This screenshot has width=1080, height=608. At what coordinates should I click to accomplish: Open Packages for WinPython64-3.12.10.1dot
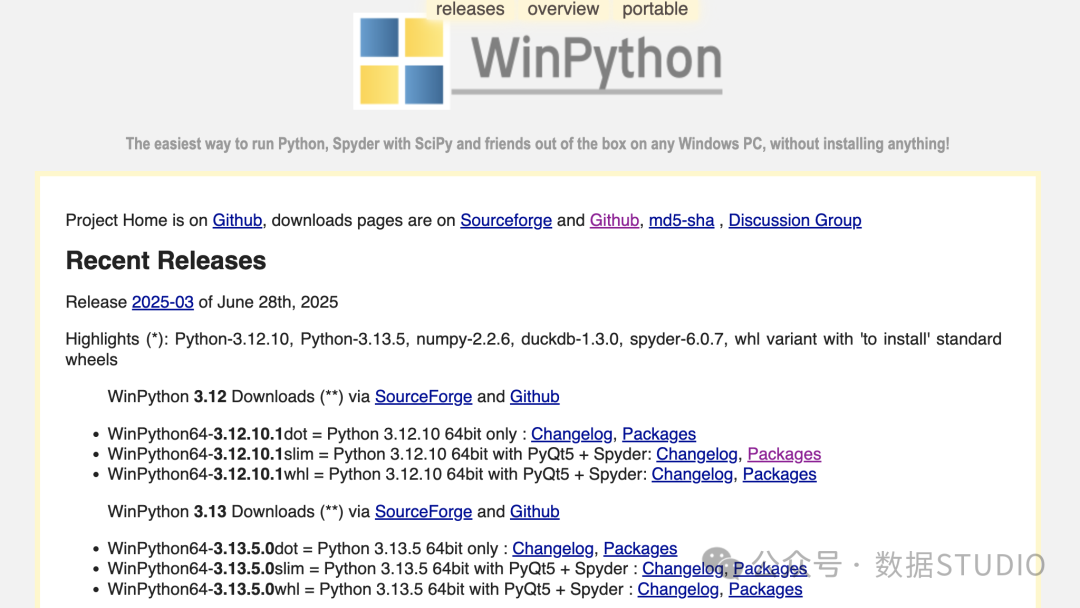click(658, 434)
